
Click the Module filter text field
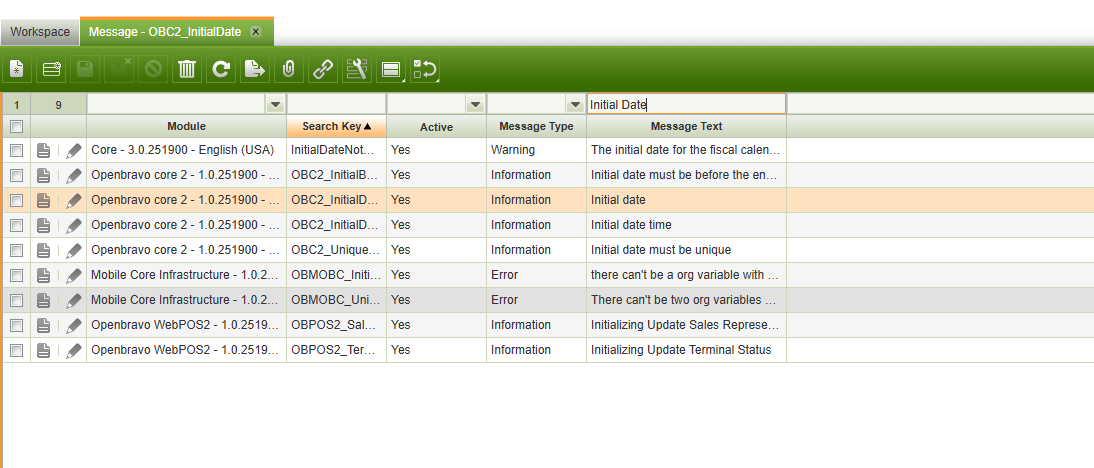tap(177, 105)
